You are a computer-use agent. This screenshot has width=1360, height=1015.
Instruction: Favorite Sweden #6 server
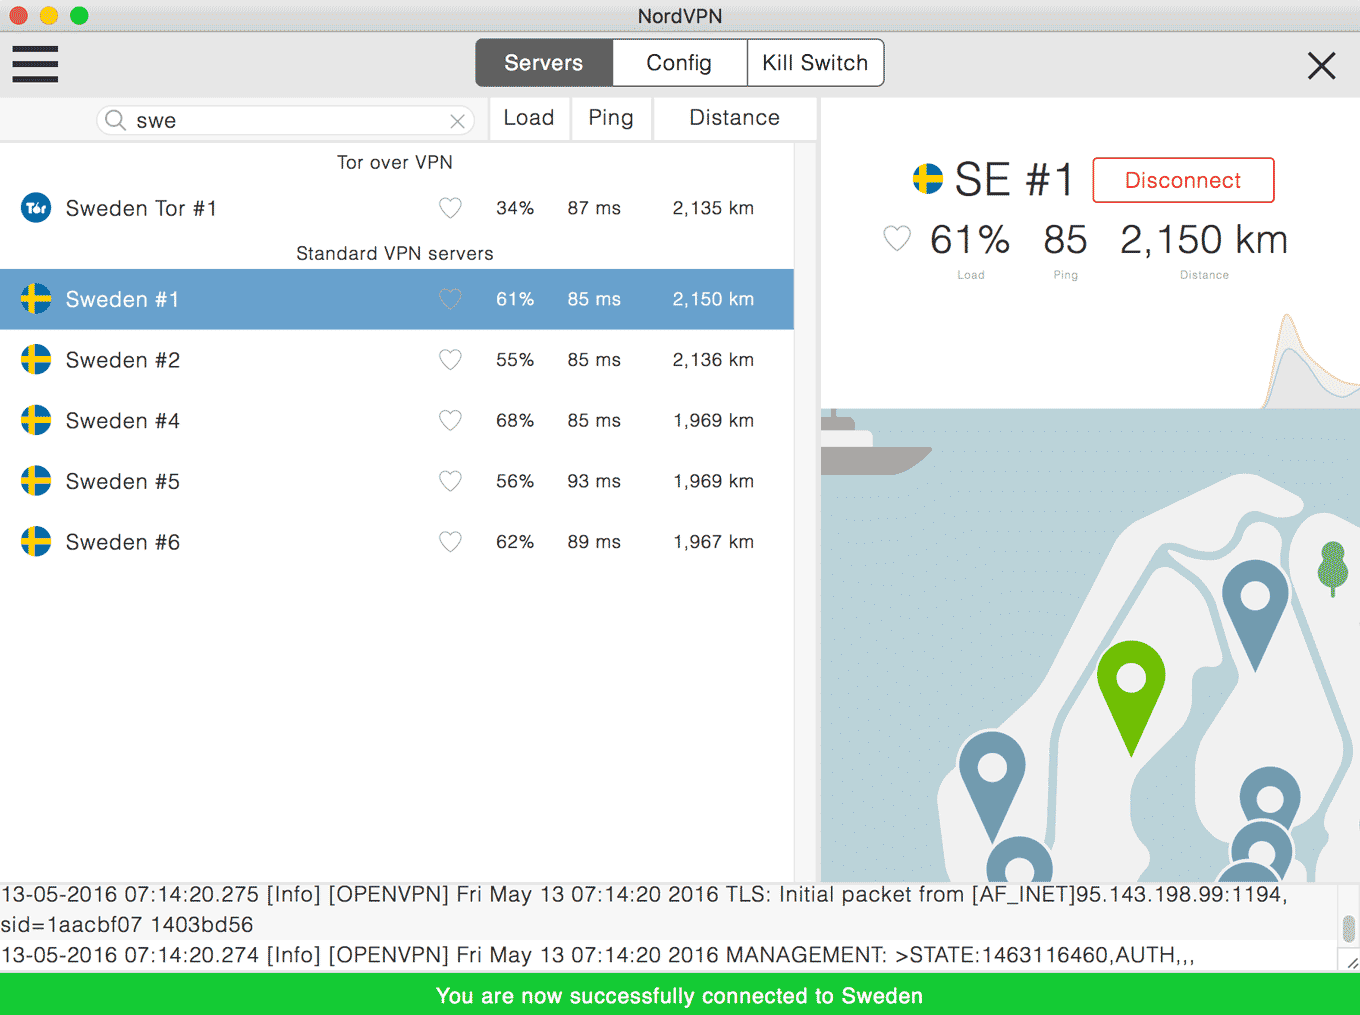[x=451, y=542]
